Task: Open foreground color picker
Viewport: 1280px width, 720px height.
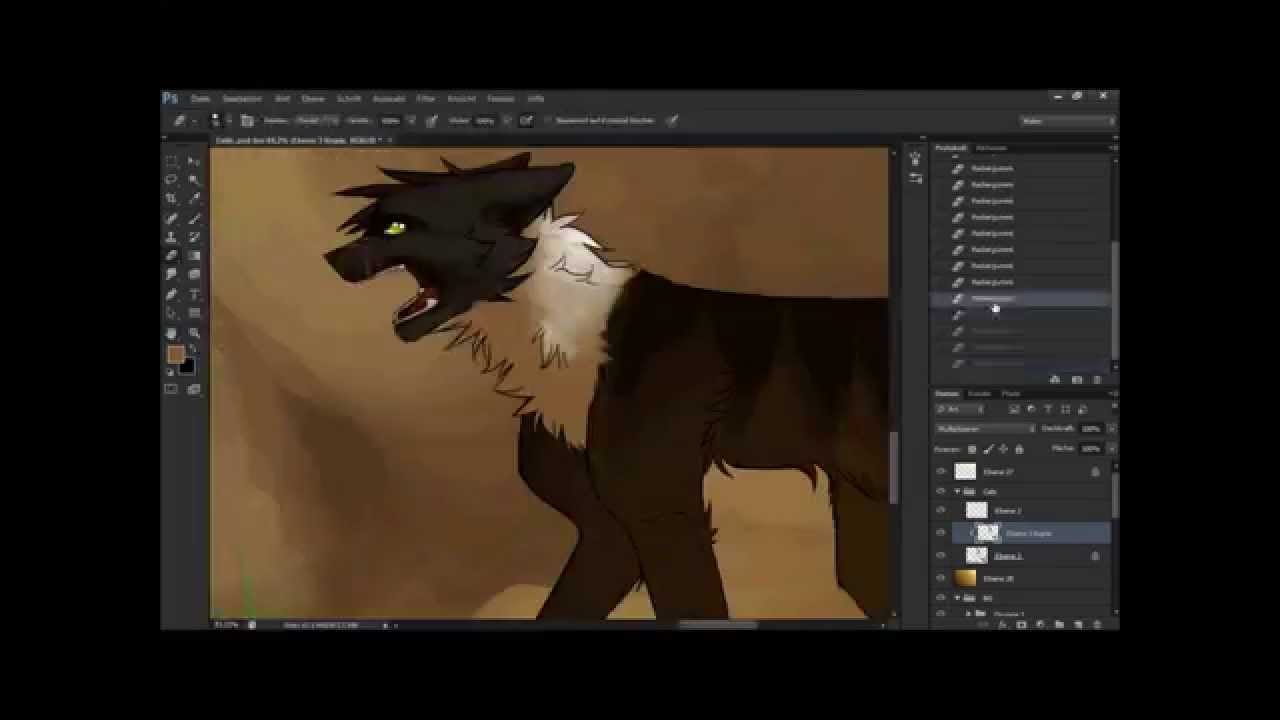Action: click(x=175, y=355)
